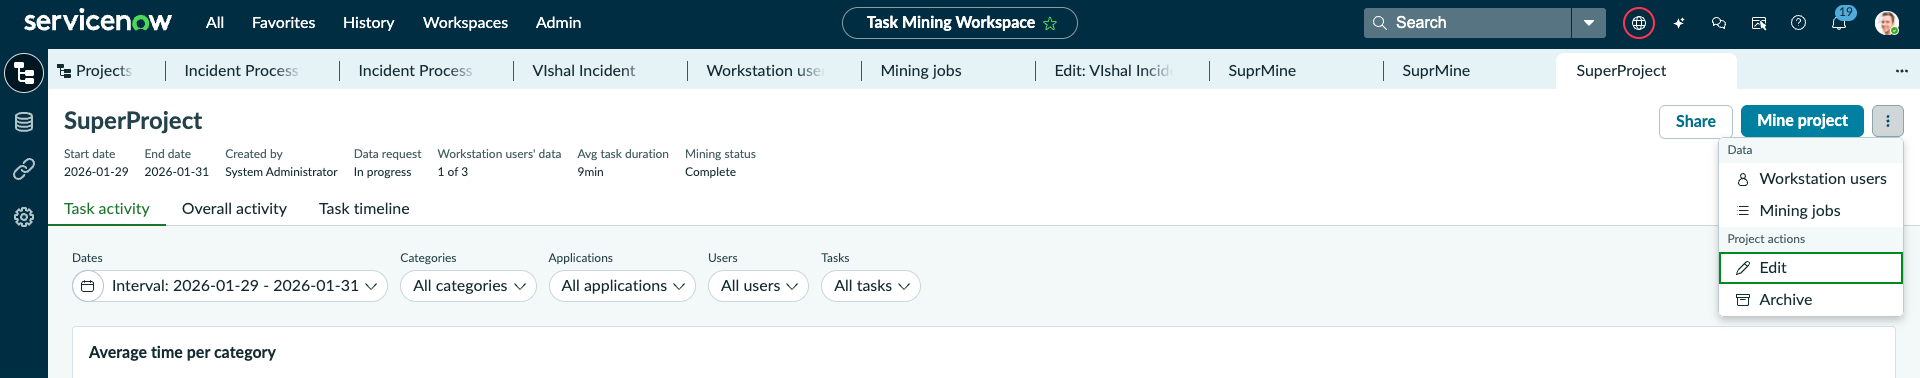This screenshot has width=1920, height=378.
Task: Click the Average time per category heading
Action: pyautogui.click(x=182, y=353)
